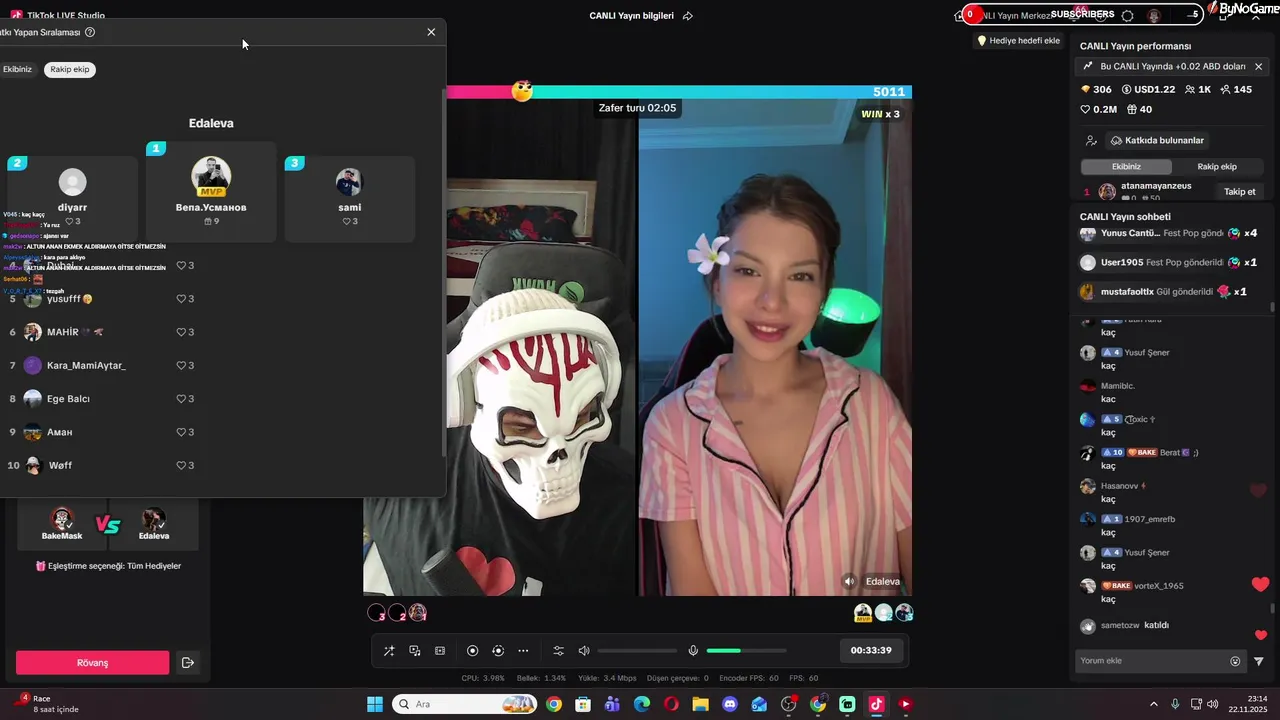Click the viewers count 1K
Viewport: 1280px width, 720px height.
[x=1198, y=90]
